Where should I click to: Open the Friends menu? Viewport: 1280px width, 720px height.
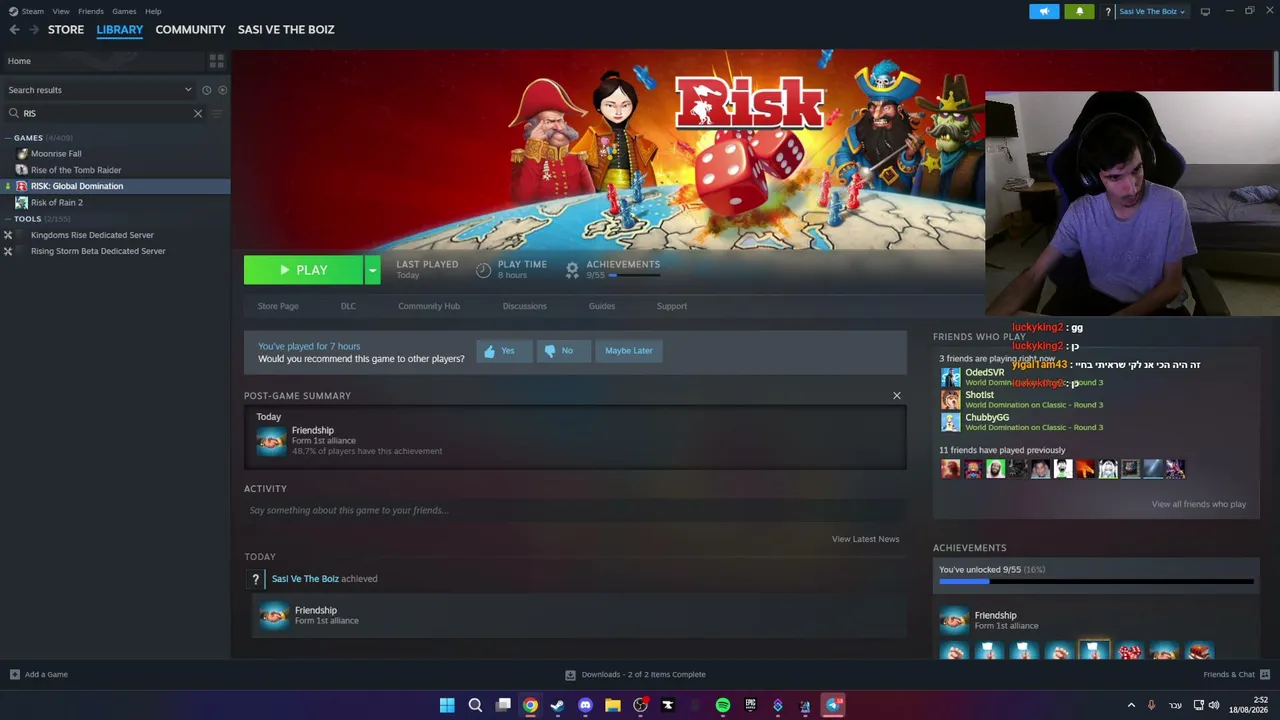[91, 12]
